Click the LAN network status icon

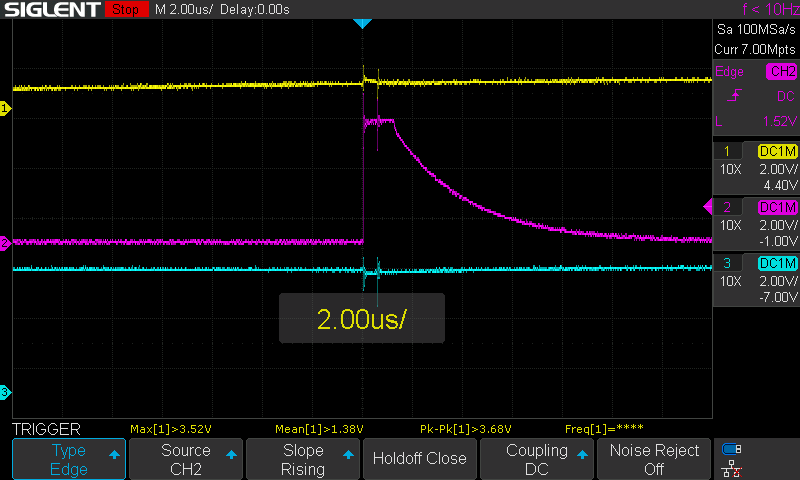[731, 469]
